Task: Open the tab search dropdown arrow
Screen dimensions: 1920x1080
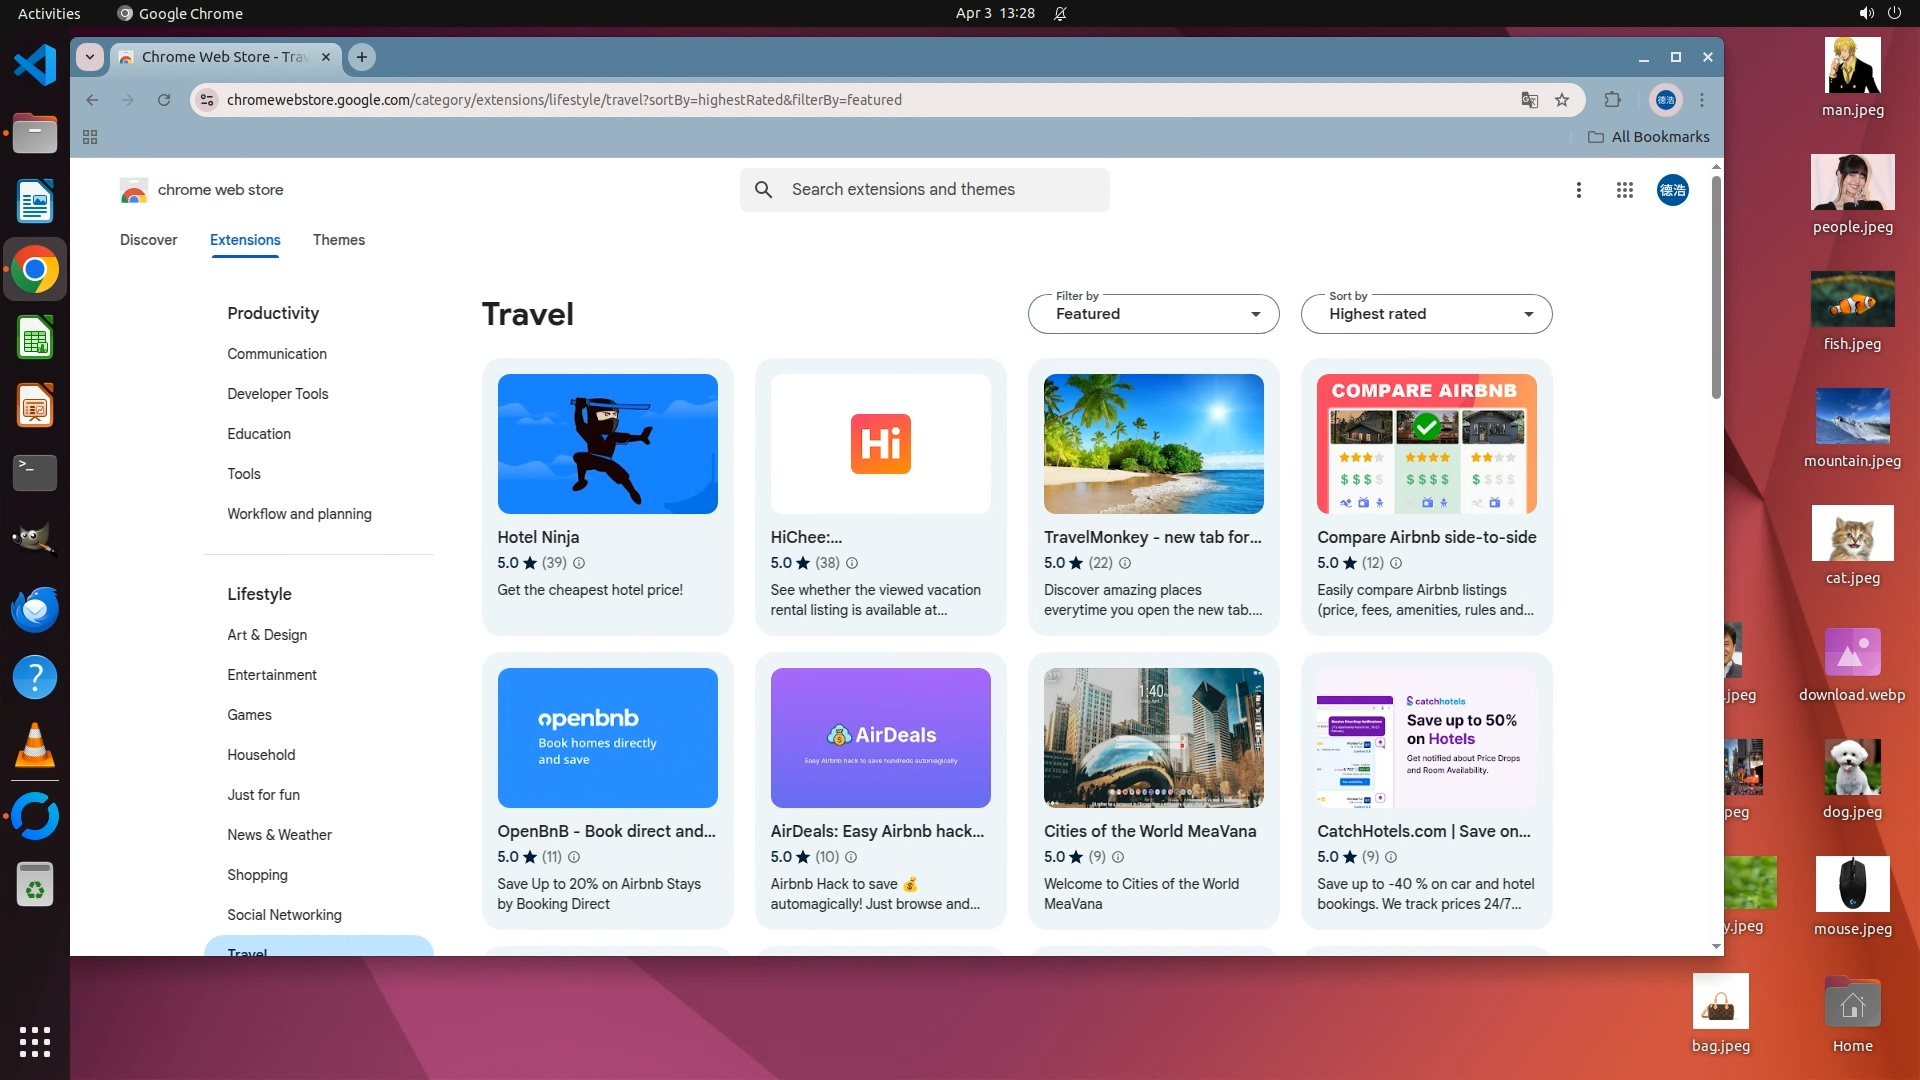Action: pyautogui.click(x=90, y=57)
